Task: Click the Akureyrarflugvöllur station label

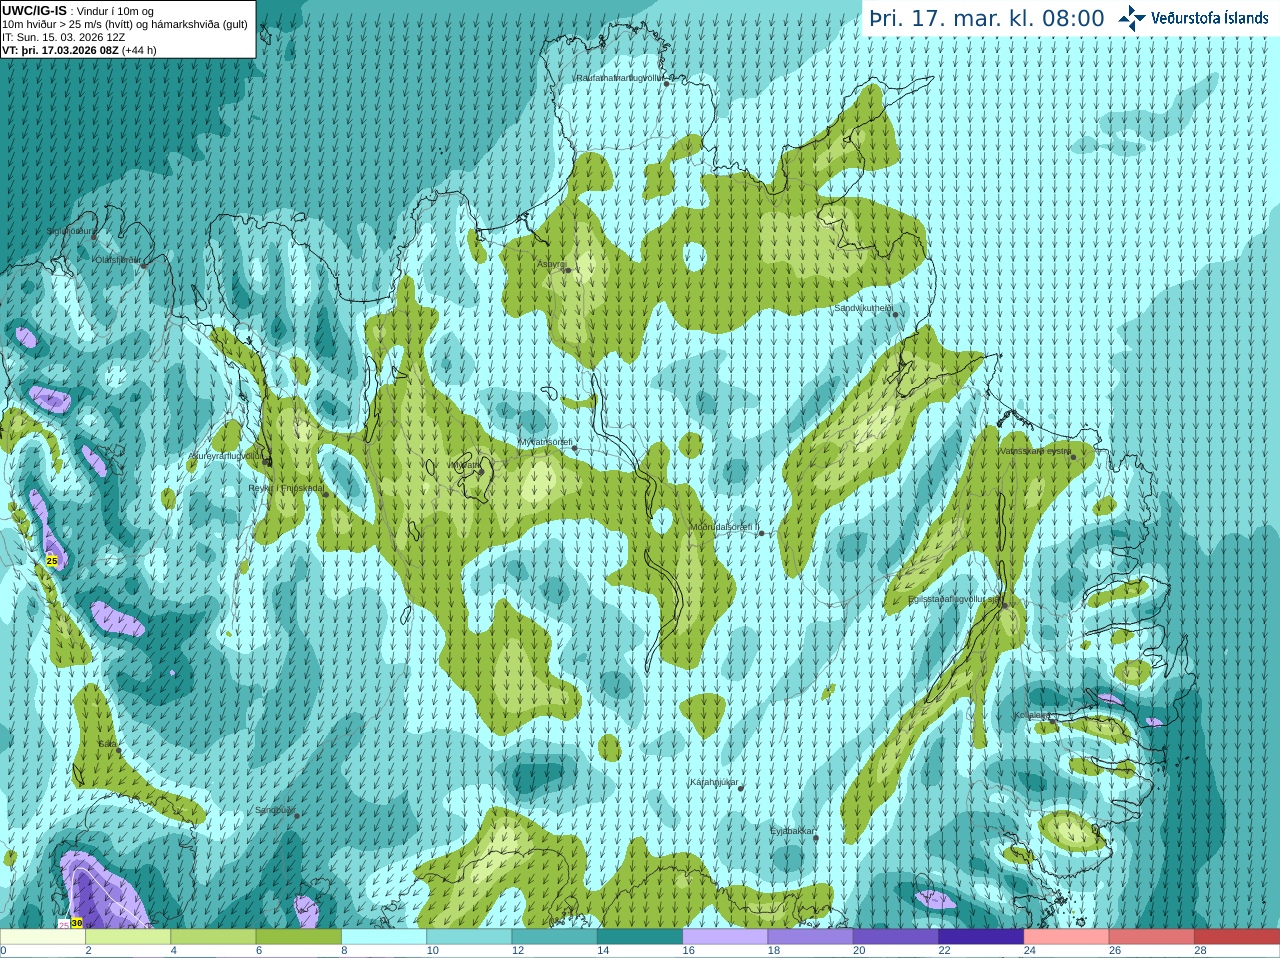Action: coord(226,456)
